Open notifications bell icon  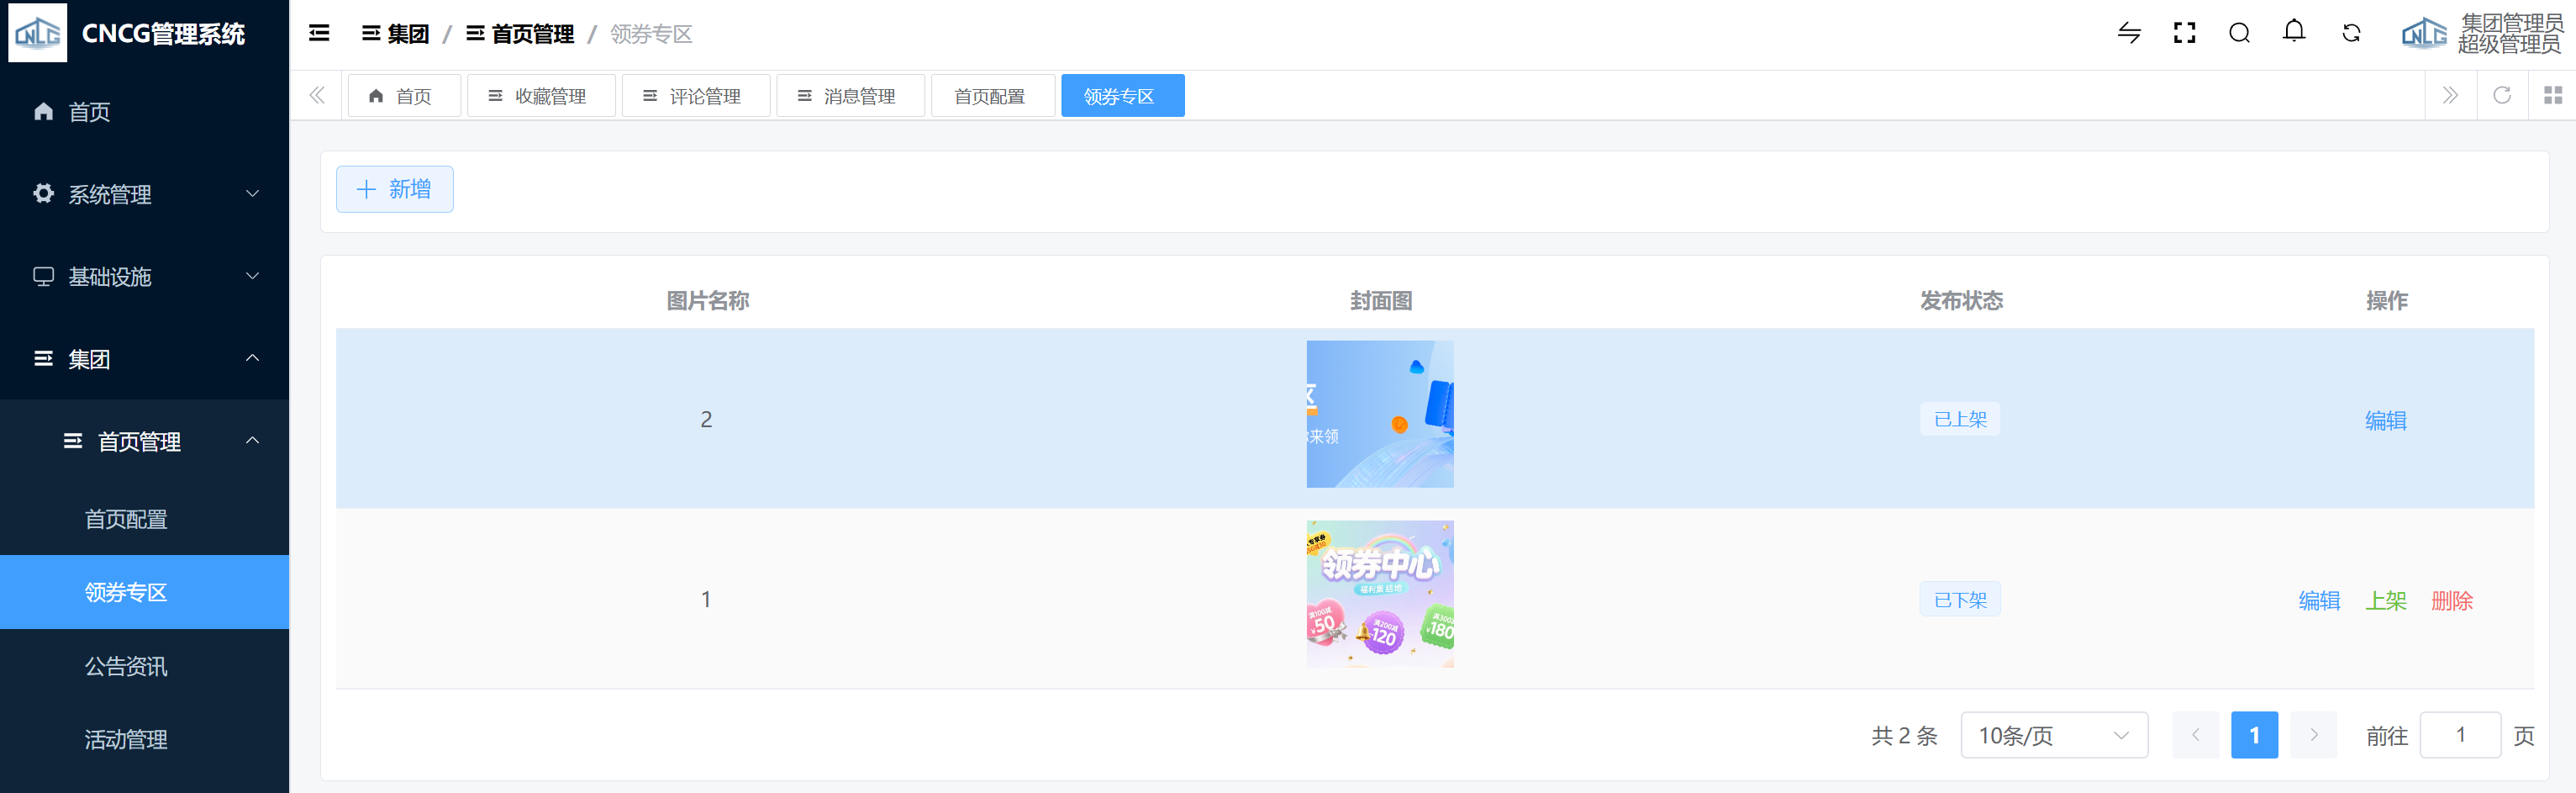click(x=2294, y=32)
